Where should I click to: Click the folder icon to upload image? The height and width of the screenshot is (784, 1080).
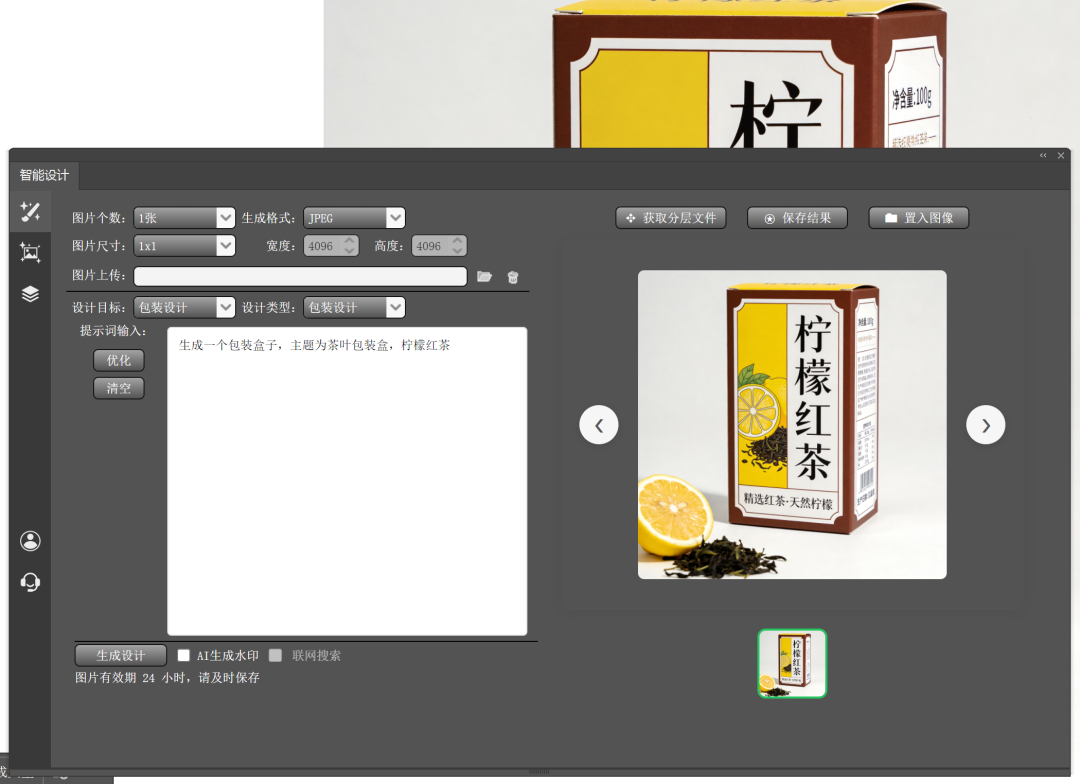pyautogui.click(x=485, y=276)
